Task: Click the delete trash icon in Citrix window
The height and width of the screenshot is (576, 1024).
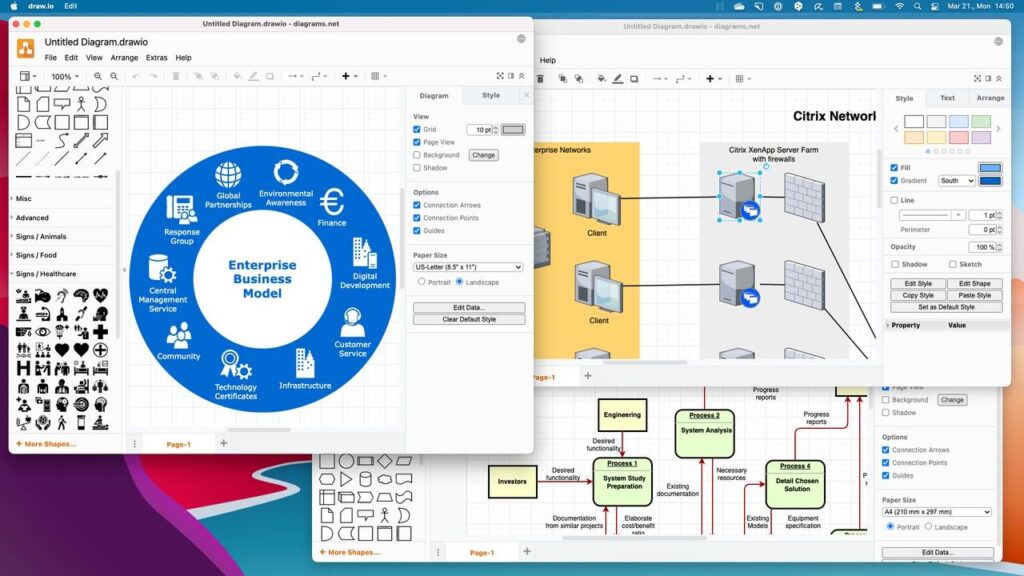Action: (540, 79)
